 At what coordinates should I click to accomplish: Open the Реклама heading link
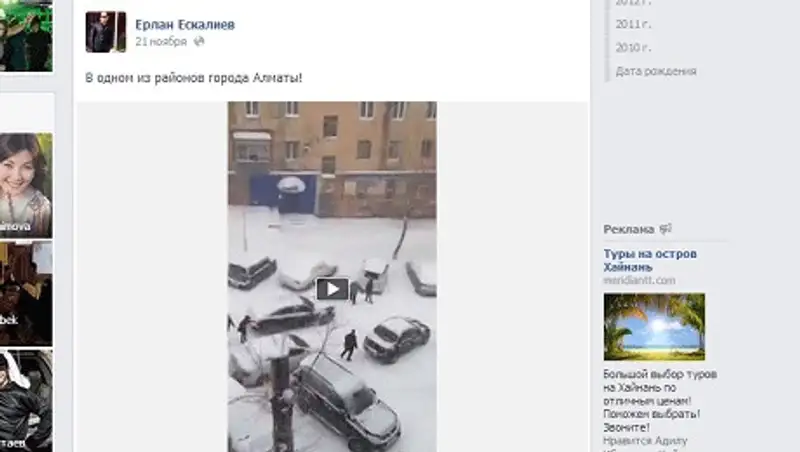click(629, 230)
